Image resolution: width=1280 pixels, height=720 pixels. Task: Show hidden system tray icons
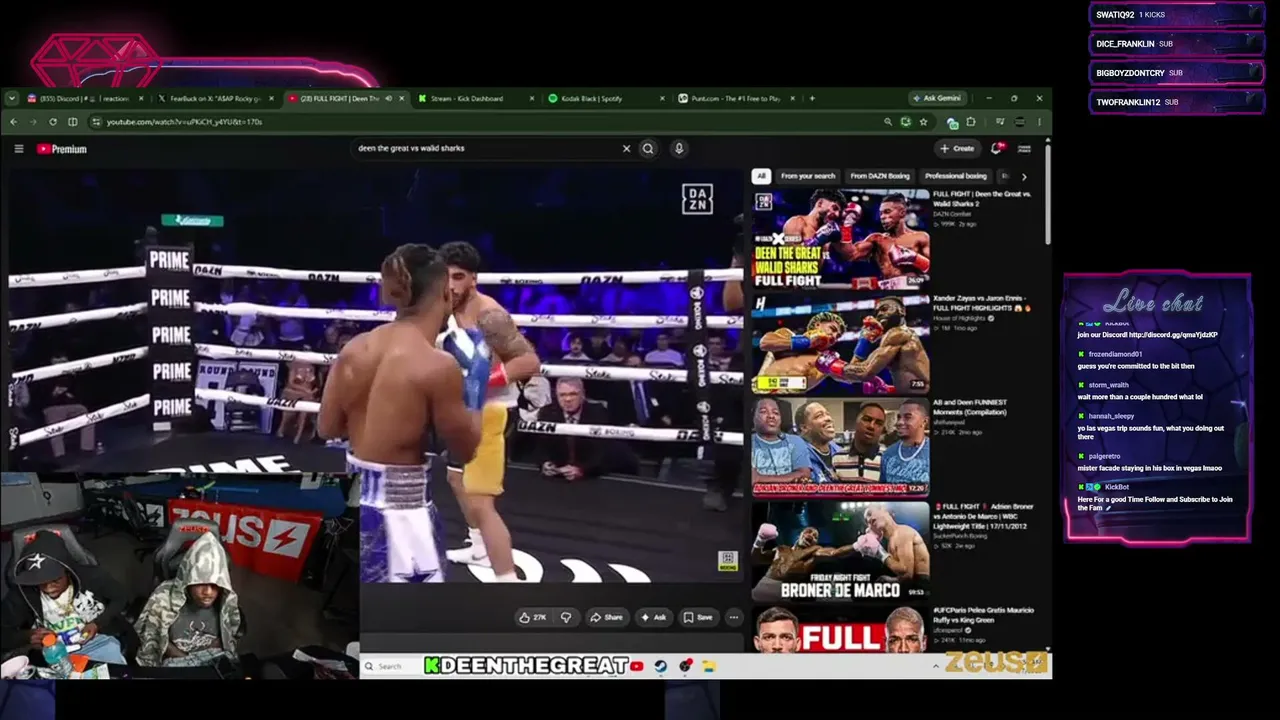[x=936, y=666]
